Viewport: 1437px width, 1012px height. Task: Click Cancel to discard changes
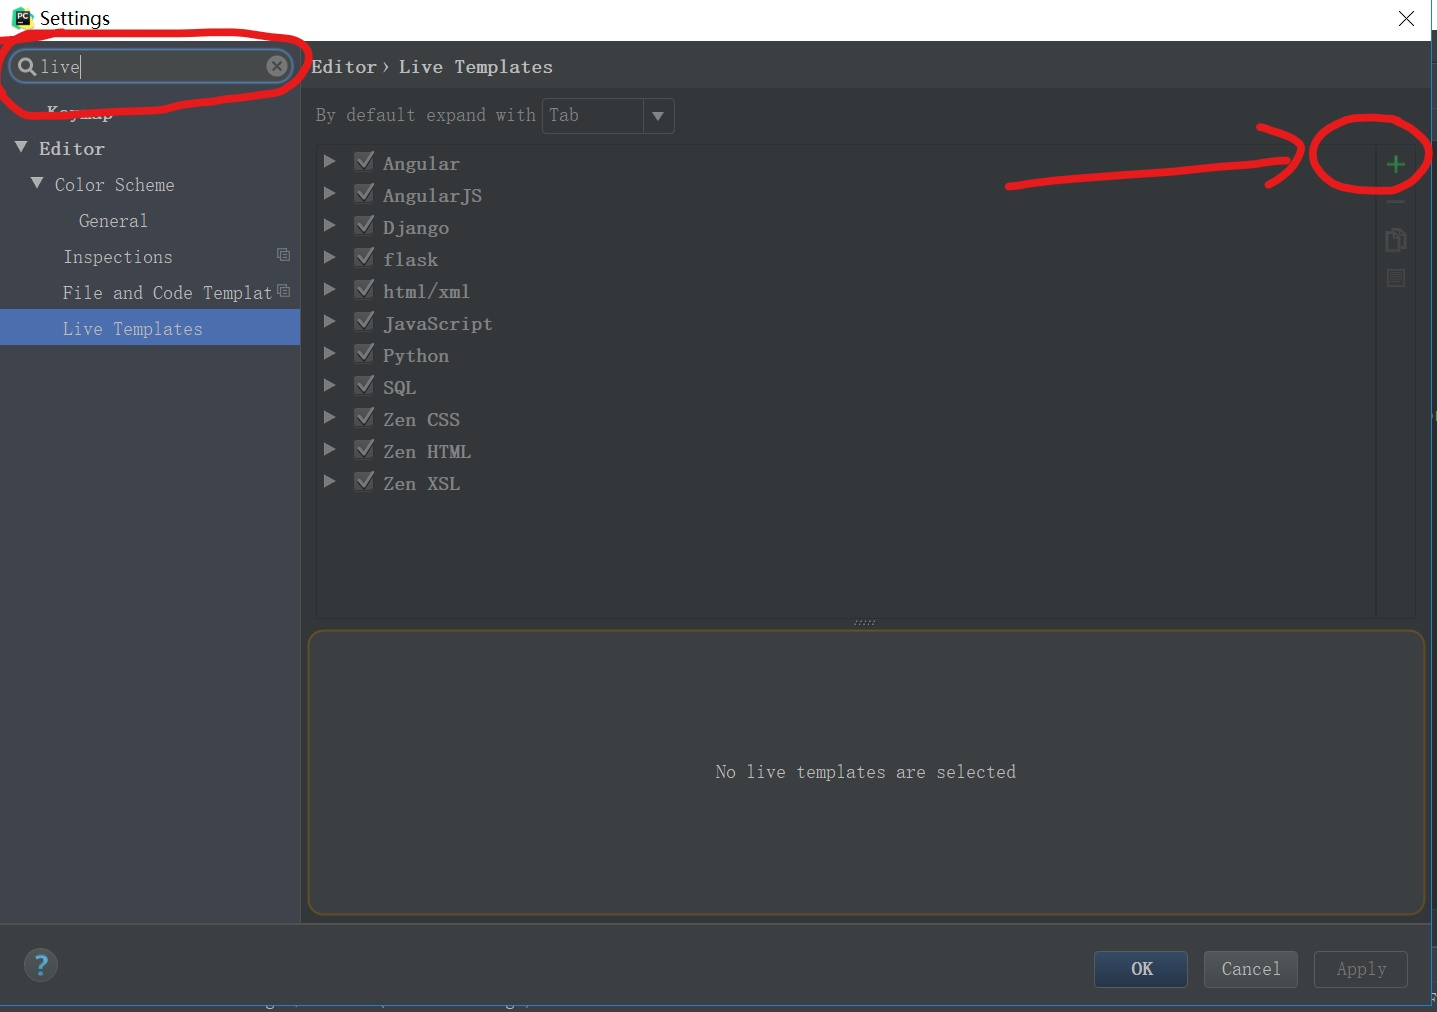(1251, 969)
